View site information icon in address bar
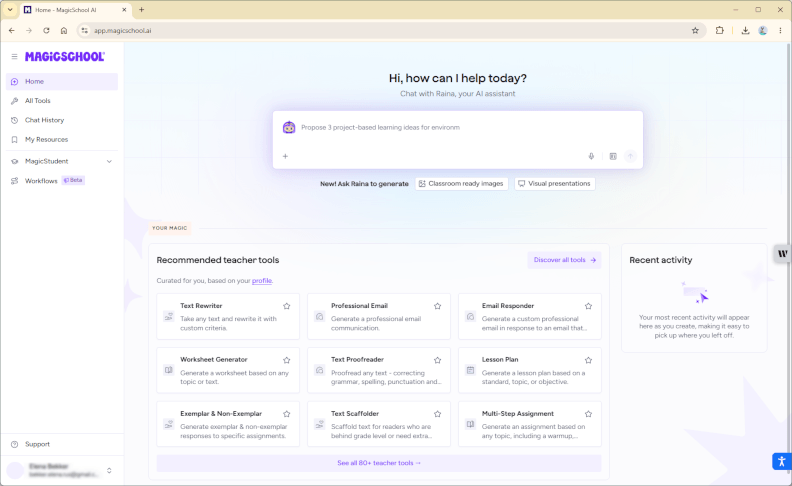 coord(84,31)
